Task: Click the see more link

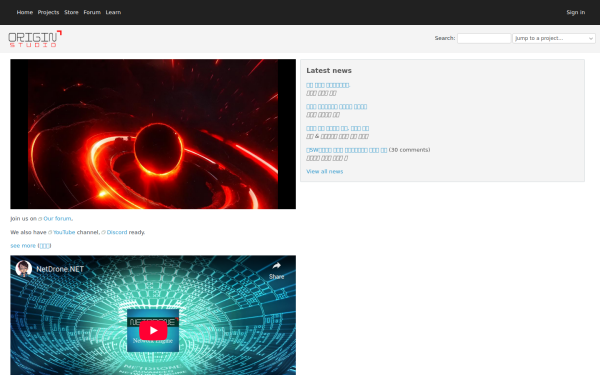Action: [23, 246]
